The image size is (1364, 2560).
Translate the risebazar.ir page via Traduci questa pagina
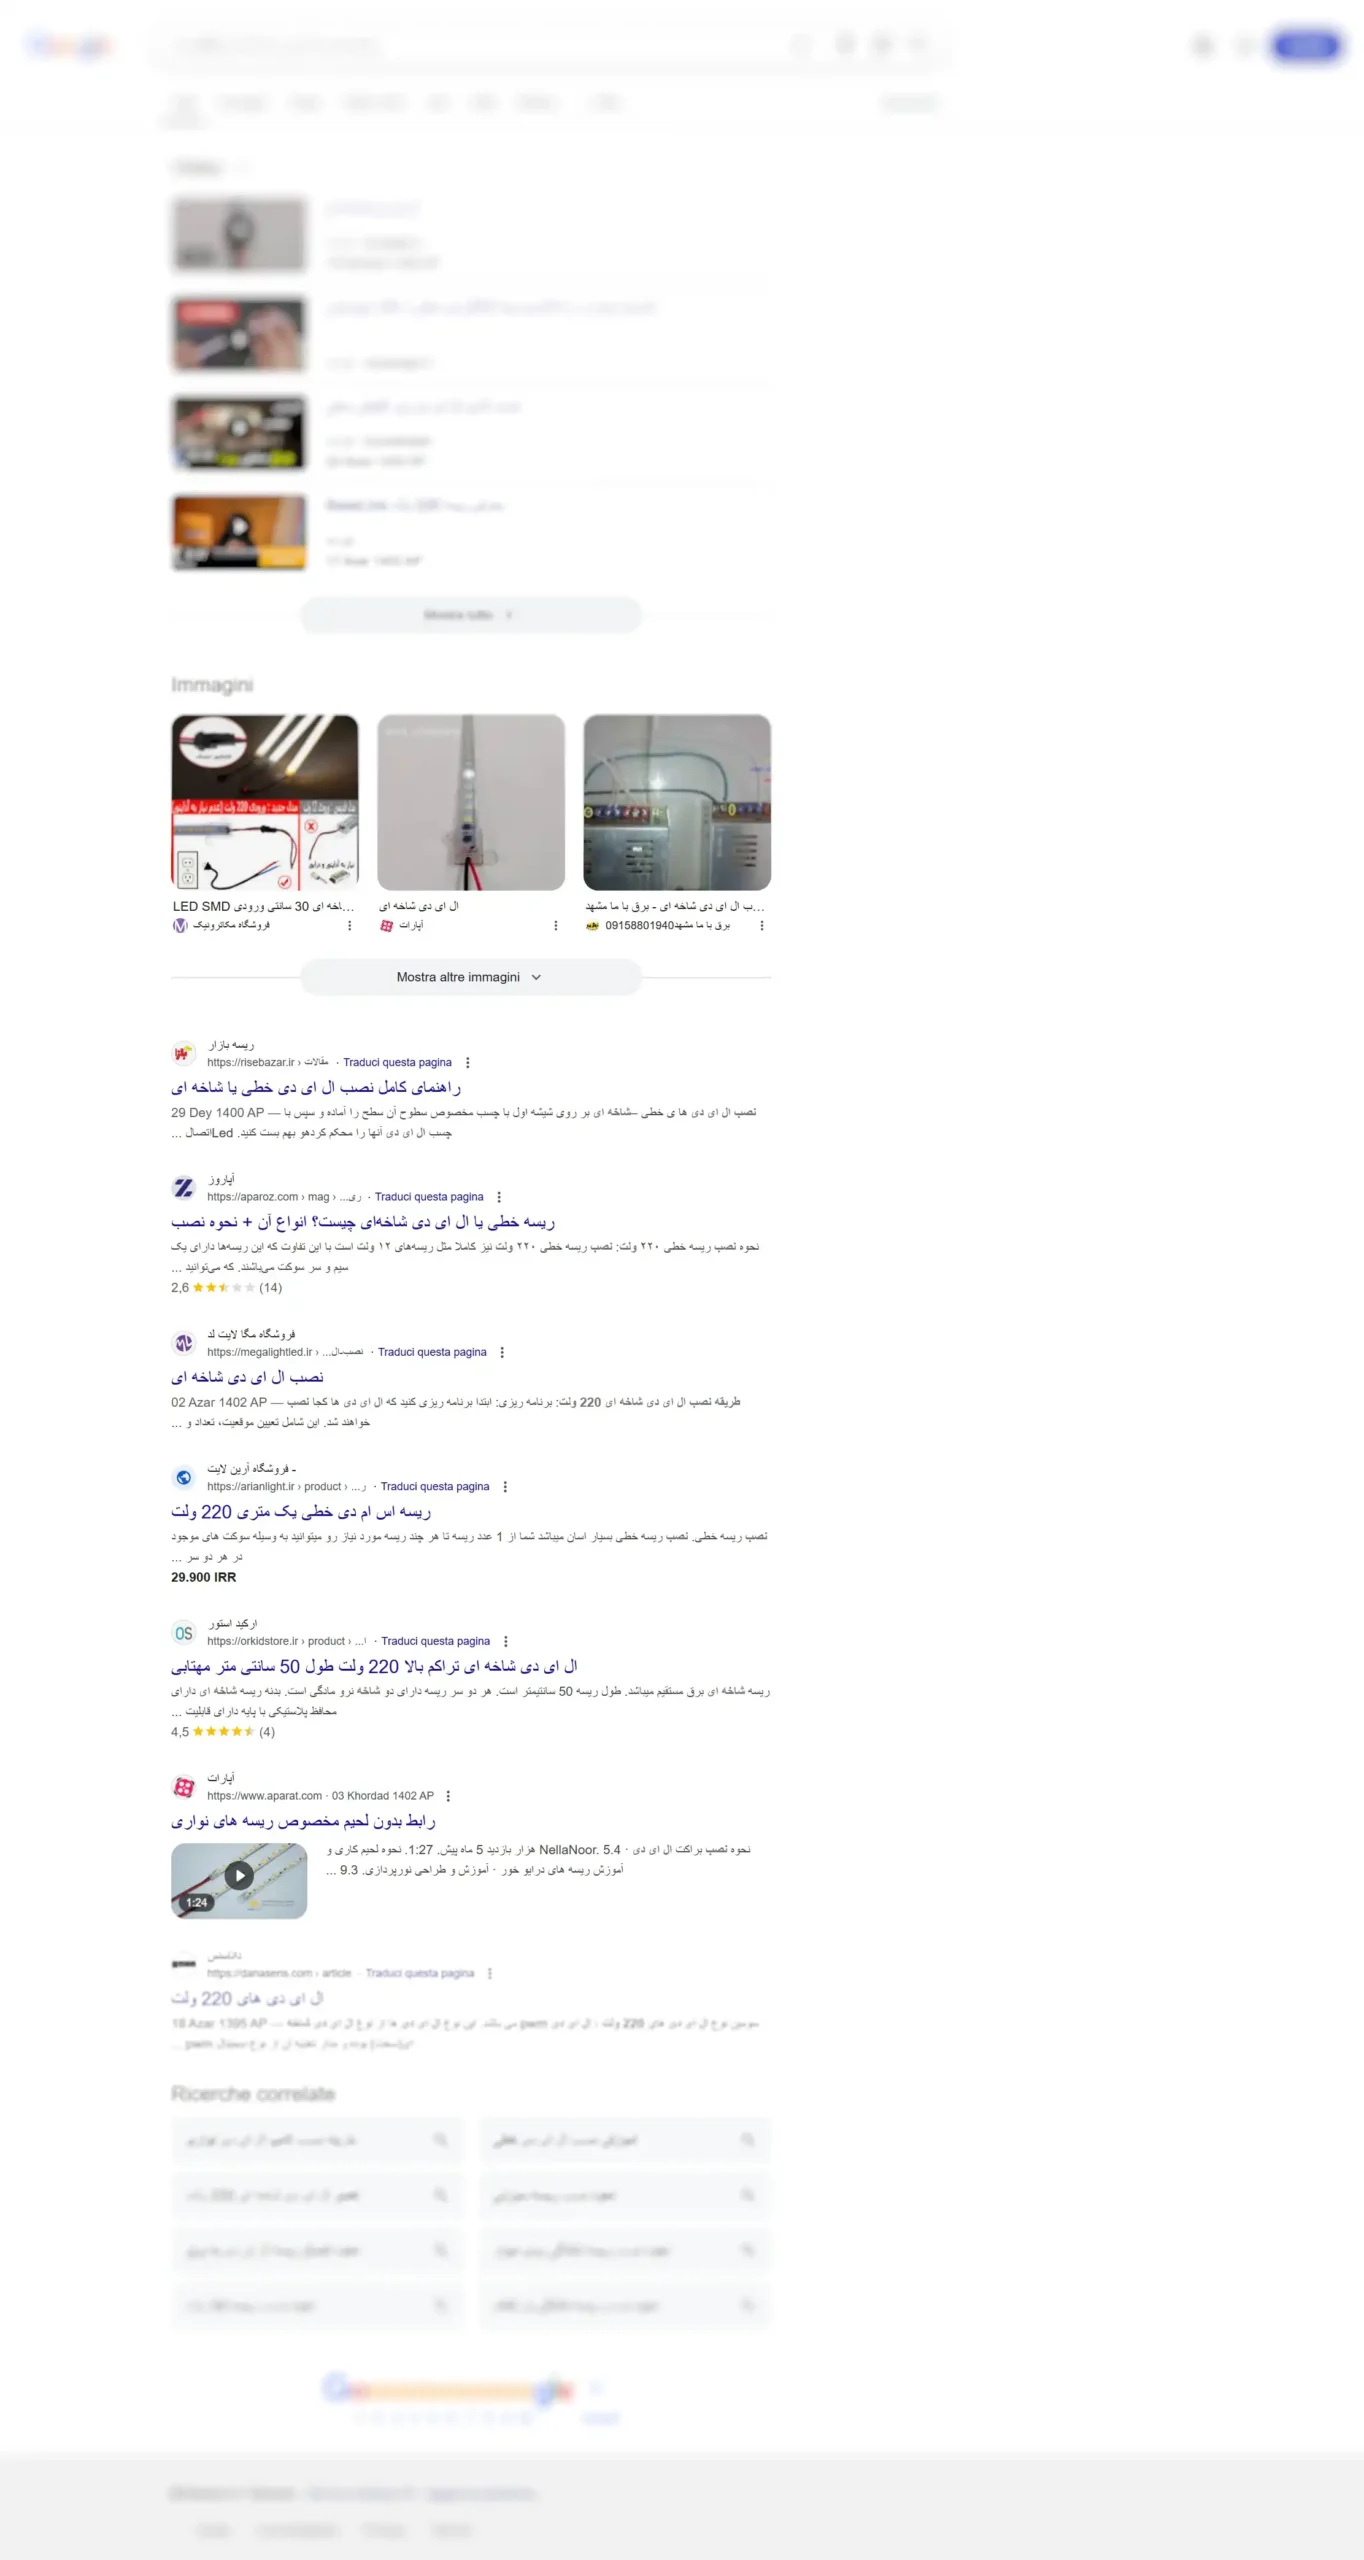tap(397, 1063)
